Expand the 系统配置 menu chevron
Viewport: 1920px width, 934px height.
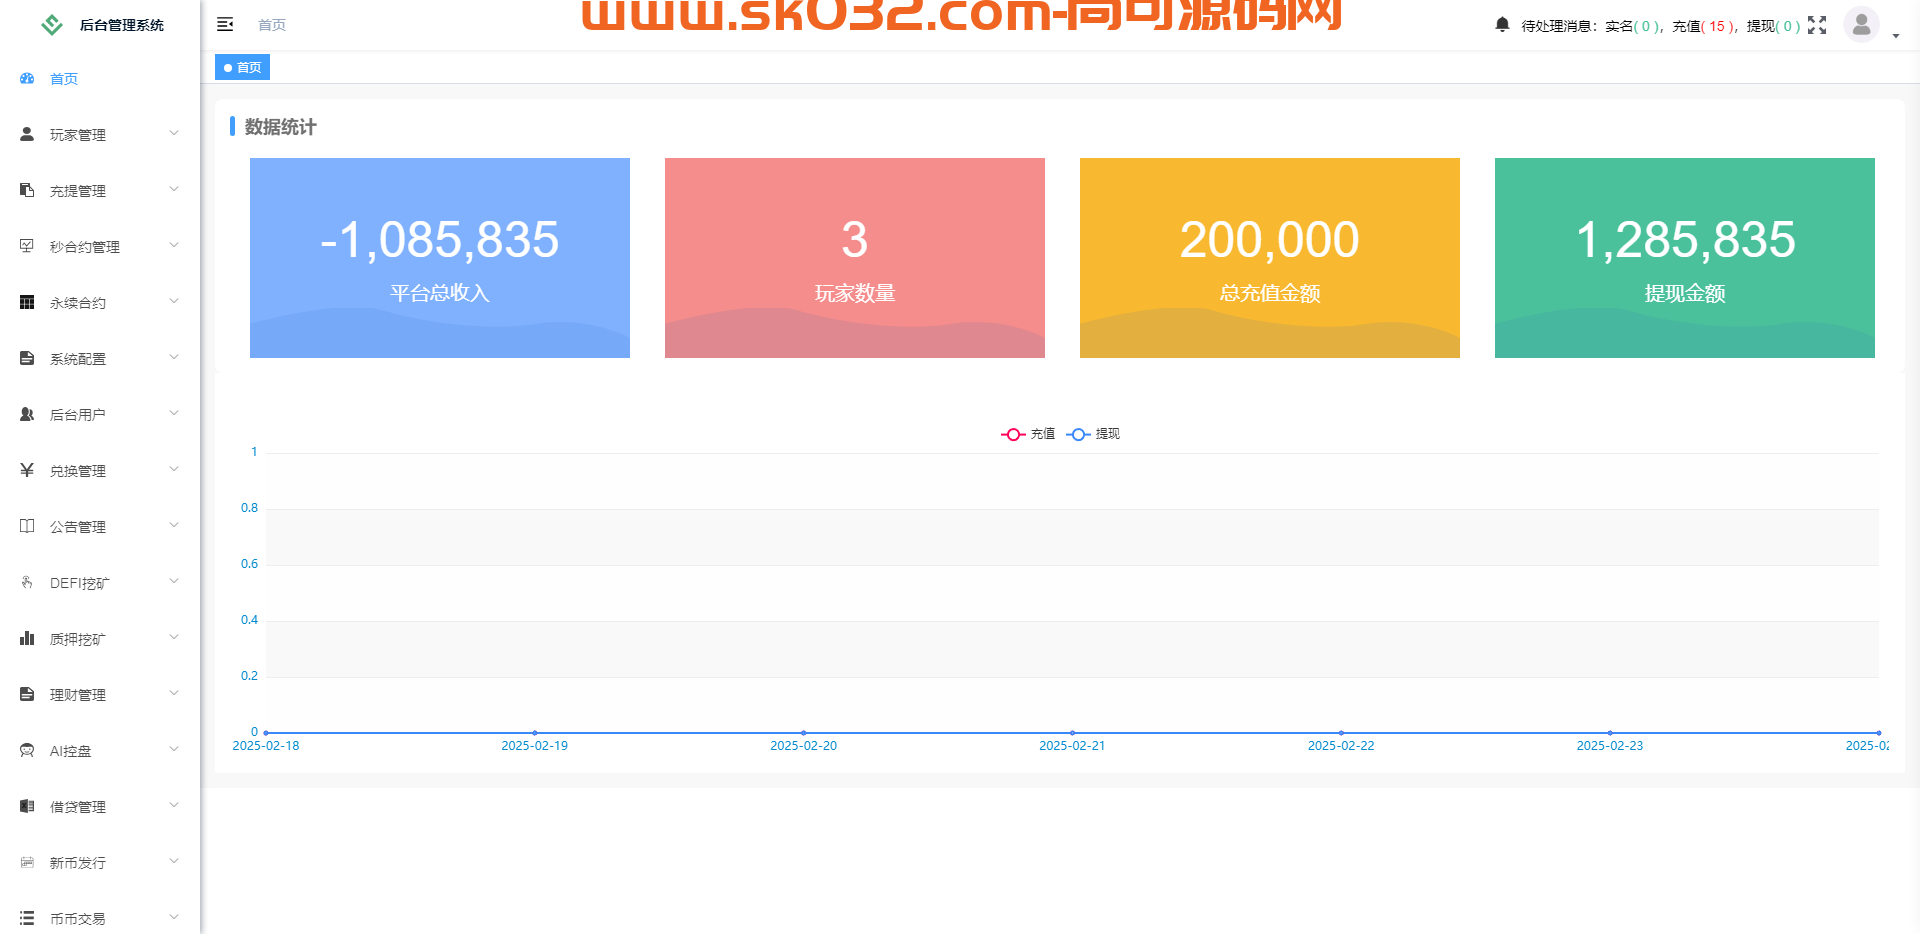[x=175, y=357]
